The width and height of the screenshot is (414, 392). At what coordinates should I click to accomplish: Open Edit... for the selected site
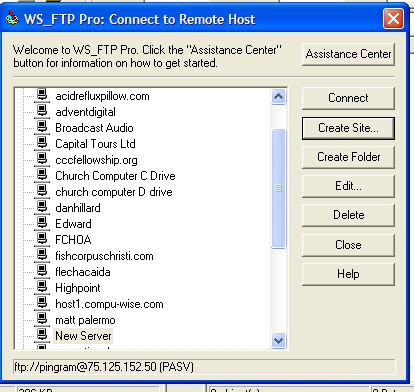pyautogui.click(x=348, y=186)
